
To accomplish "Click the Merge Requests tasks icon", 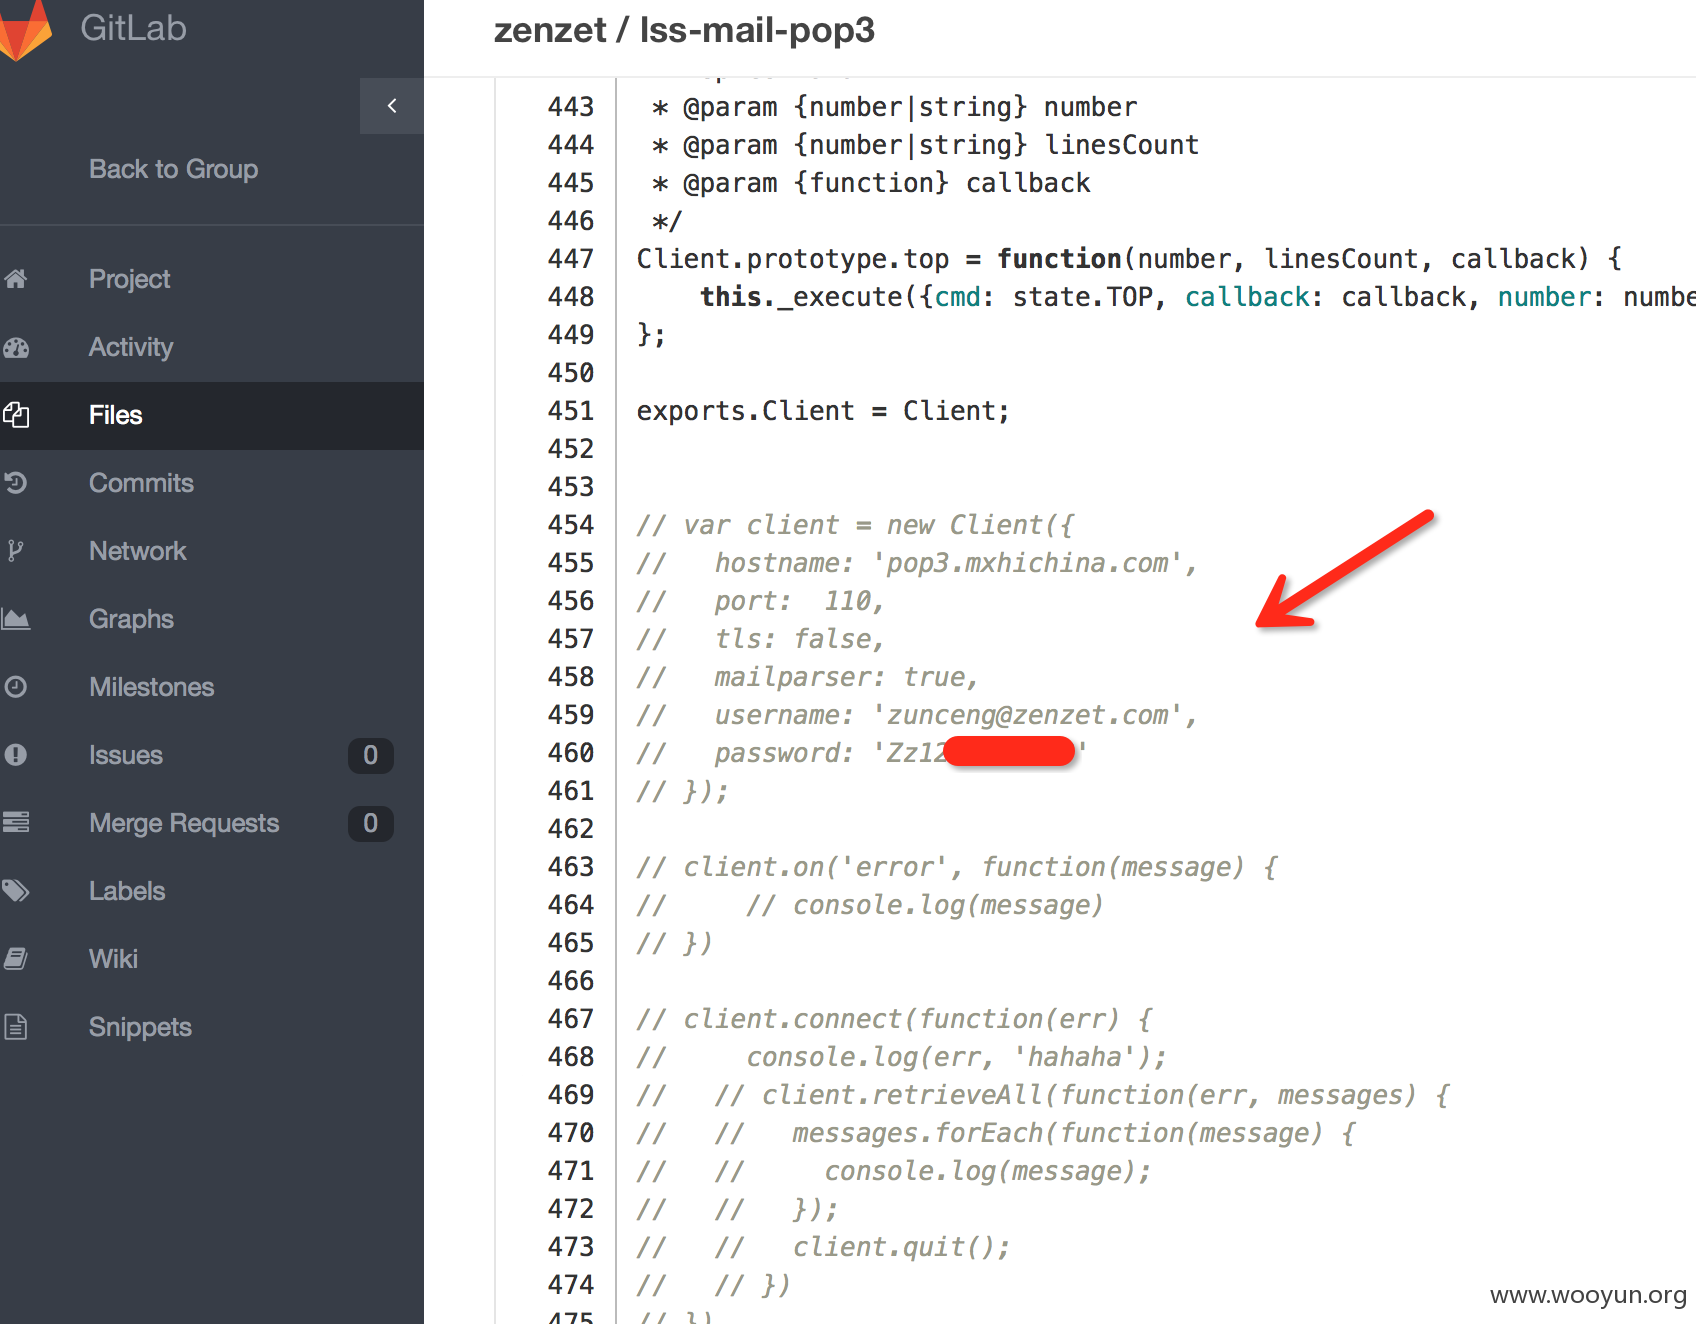I will point(16,823).
